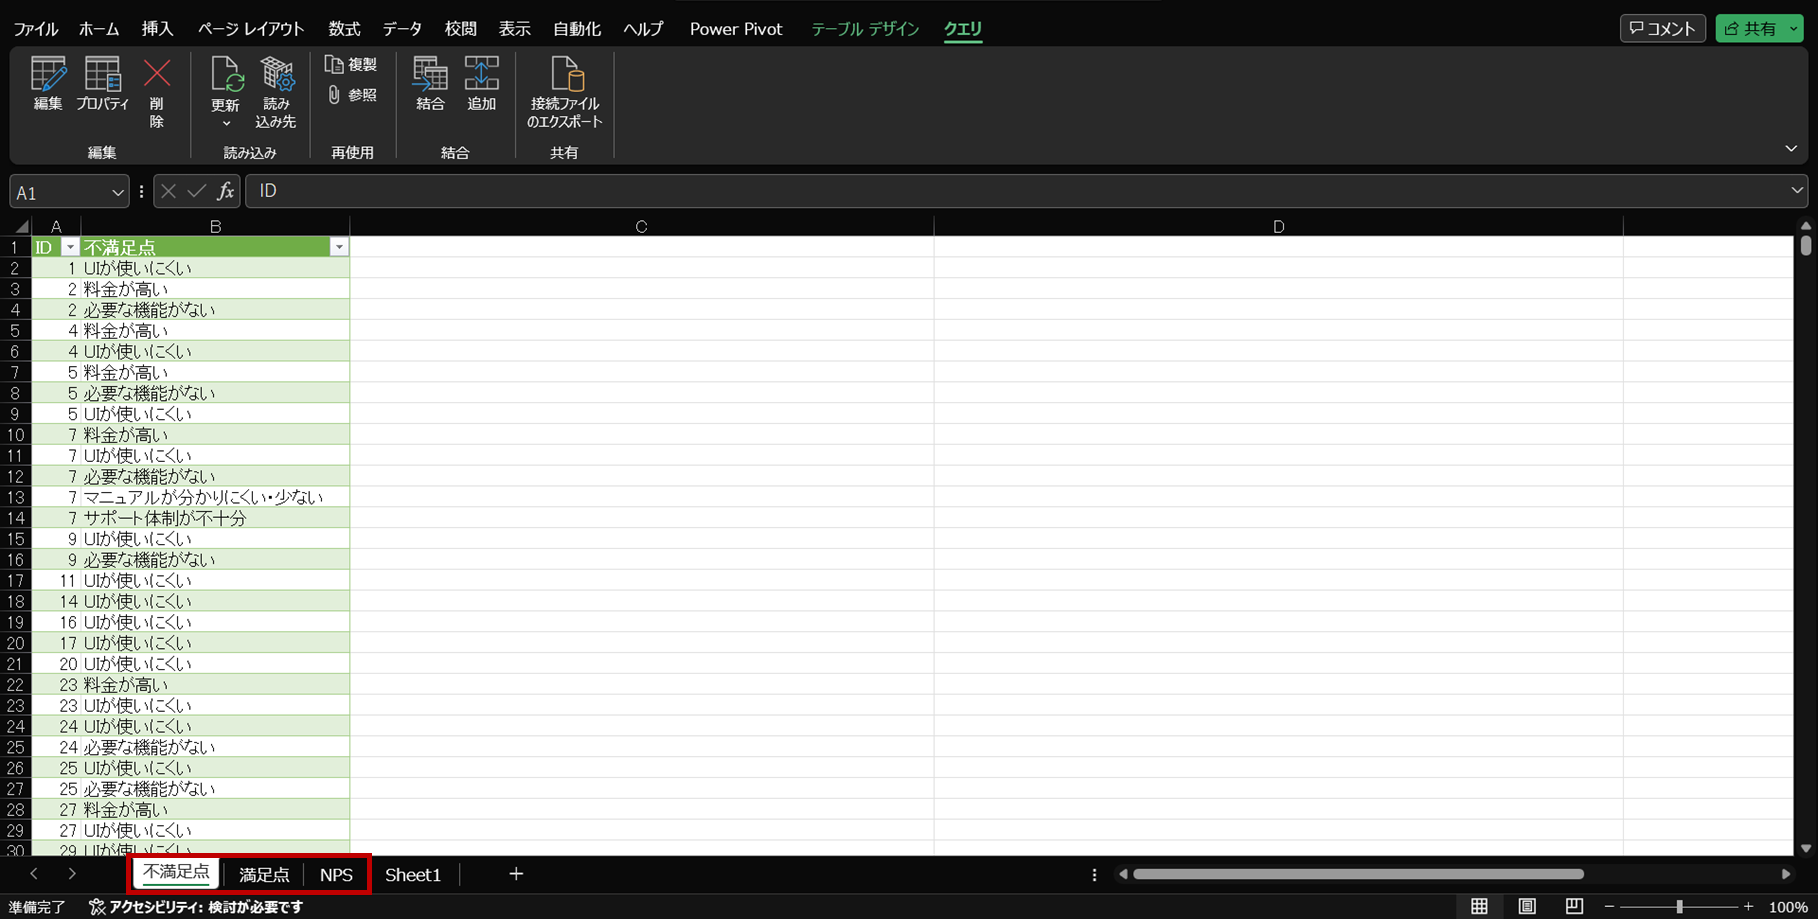Open the ID column filter dropdown
Screen dimensions: 1818x919
coord(70,247)
